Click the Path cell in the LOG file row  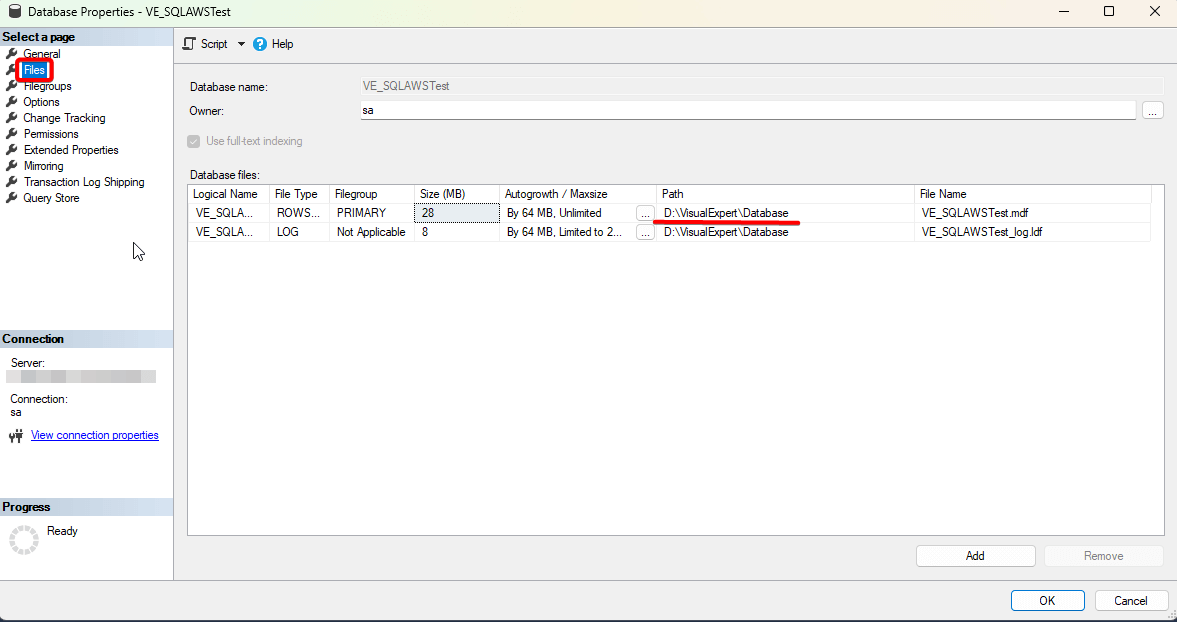(785, 233)
